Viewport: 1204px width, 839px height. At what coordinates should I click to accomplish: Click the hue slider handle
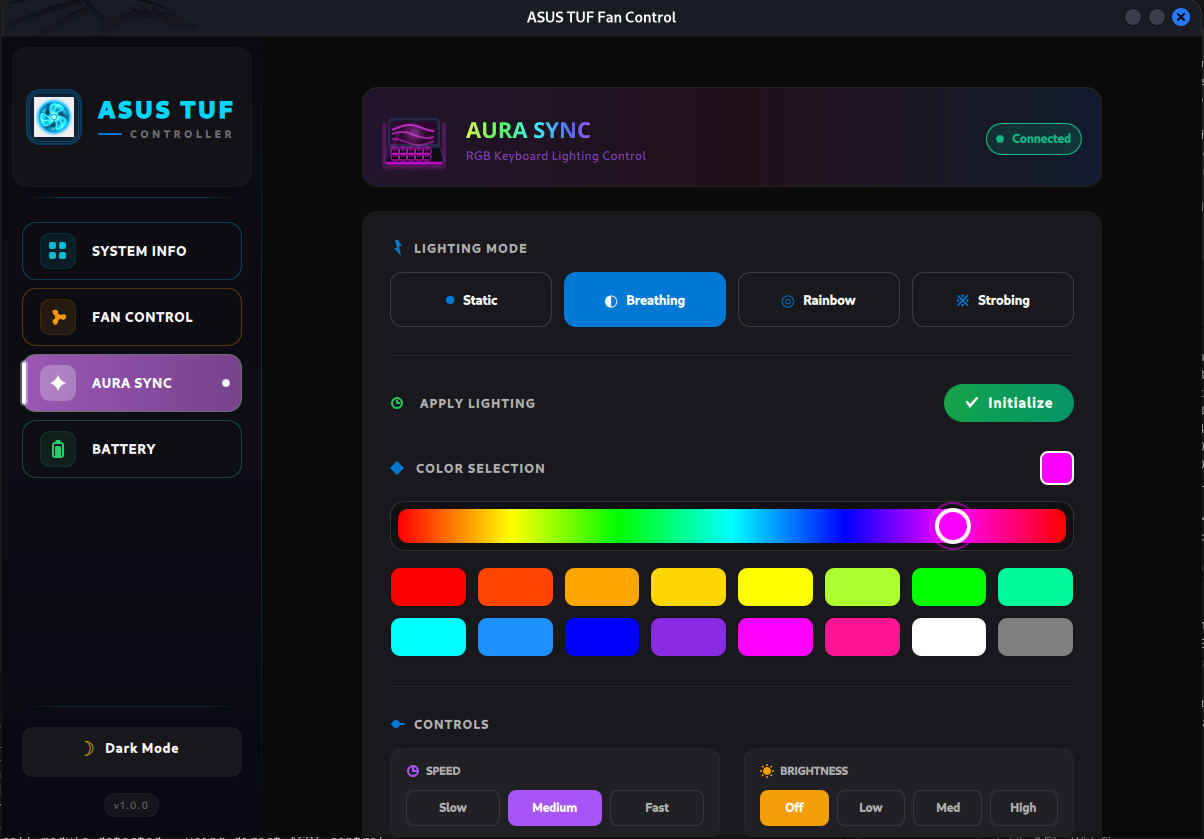coord(953,525)
